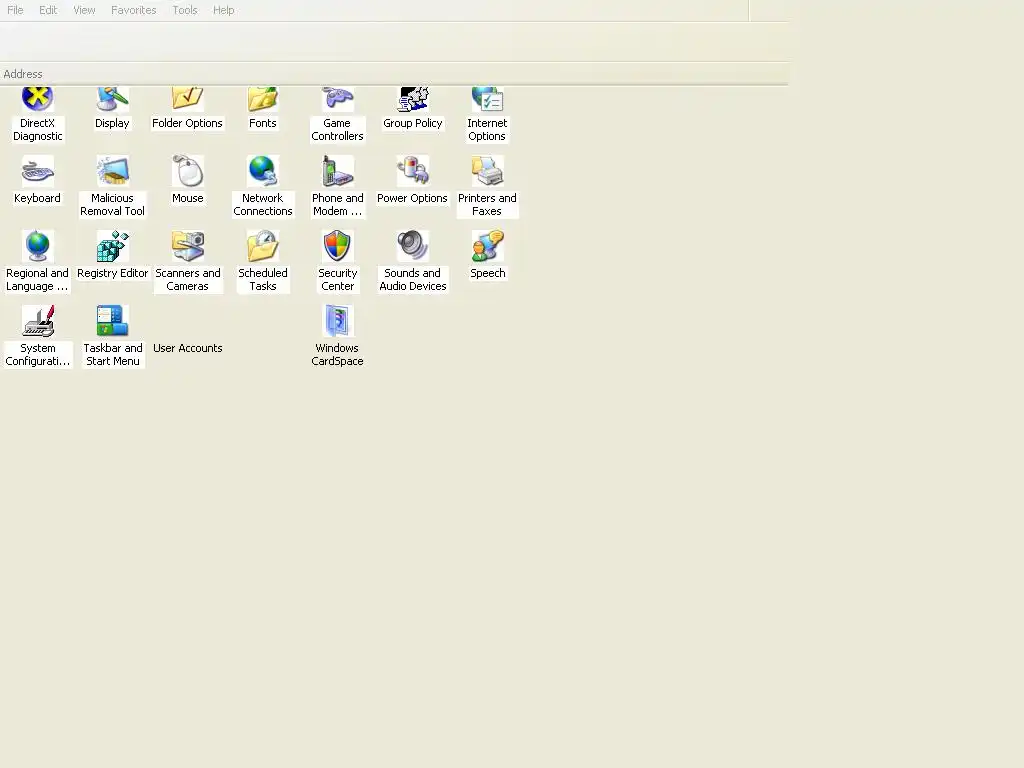The width and height of the screenshot is (1024, 768).
Task: Open the Display control panel icon
Action: click(x=112, y=99)
